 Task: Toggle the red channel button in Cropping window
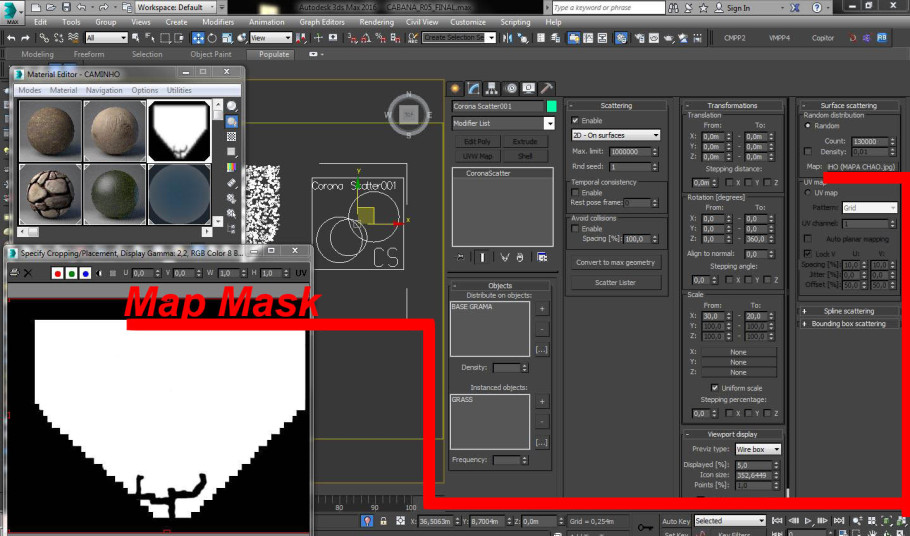[x=57, y=273]
